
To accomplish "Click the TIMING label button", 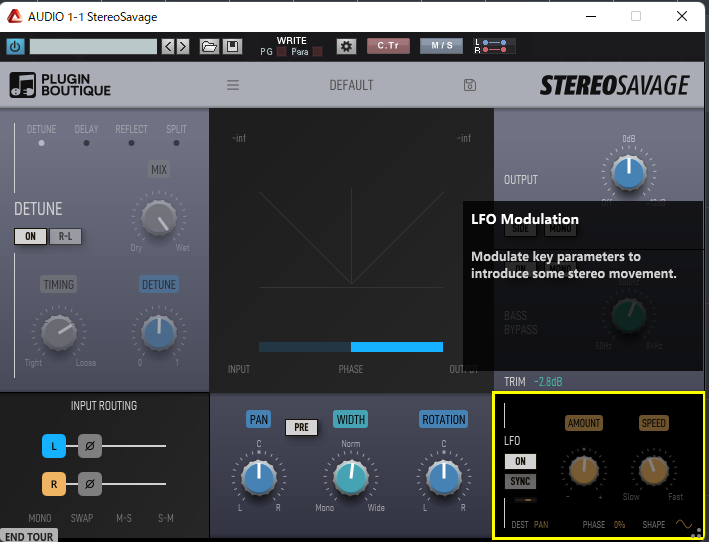I will click(59, 284).
